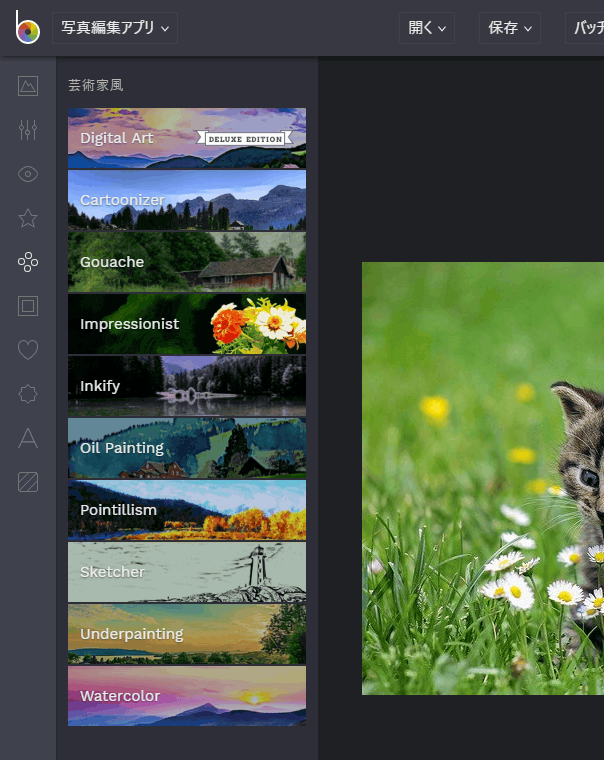Select the Underpainting effect category
Image resolution: width=604 pixels, height=760 pixels.
pyautogui.click(x=187, y=634)
